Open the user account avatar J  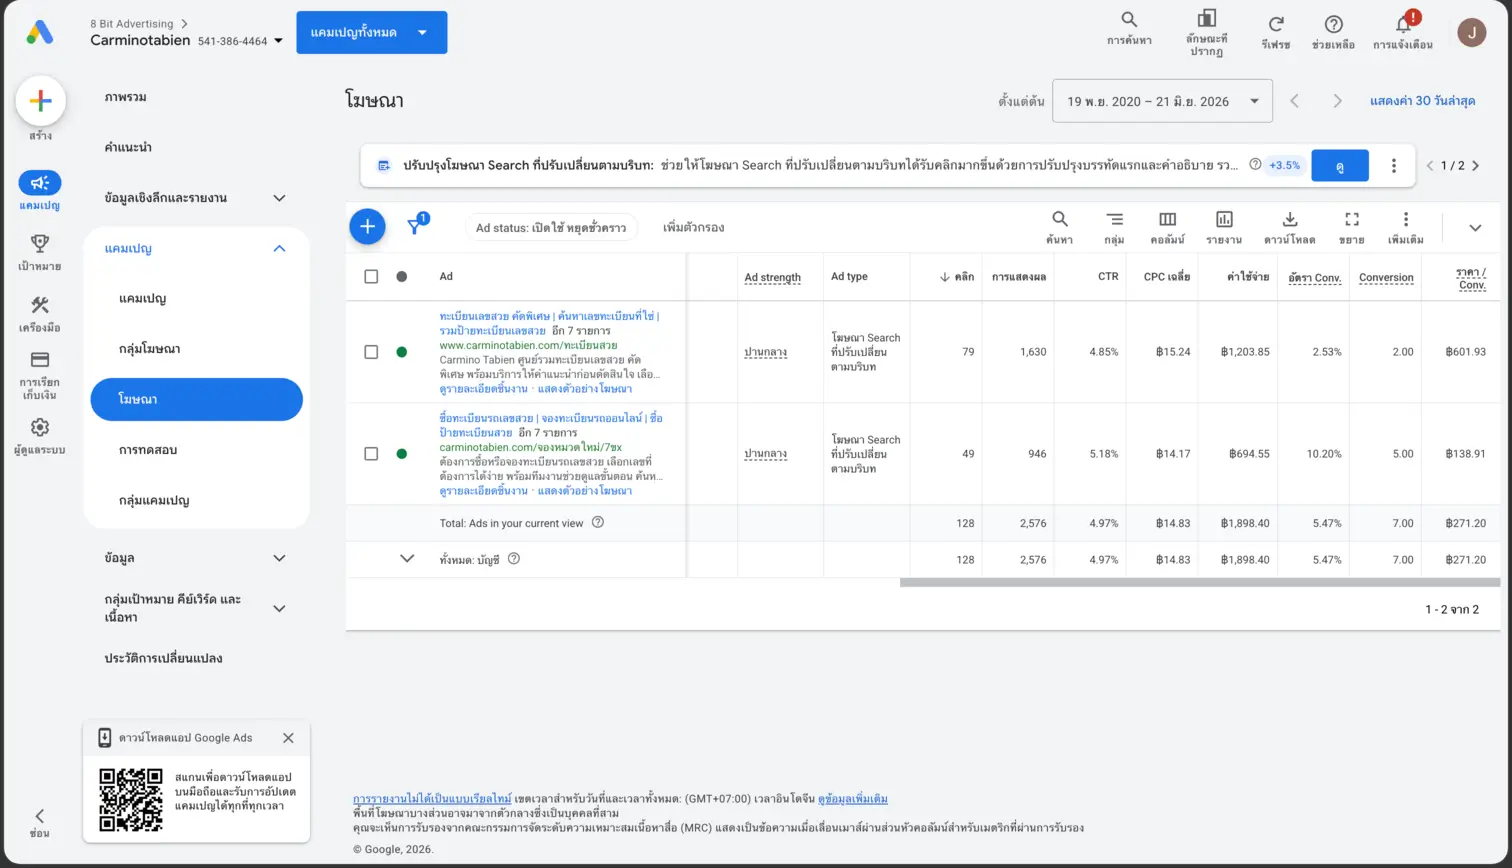pyautogui.click(x=1471, y=33)
